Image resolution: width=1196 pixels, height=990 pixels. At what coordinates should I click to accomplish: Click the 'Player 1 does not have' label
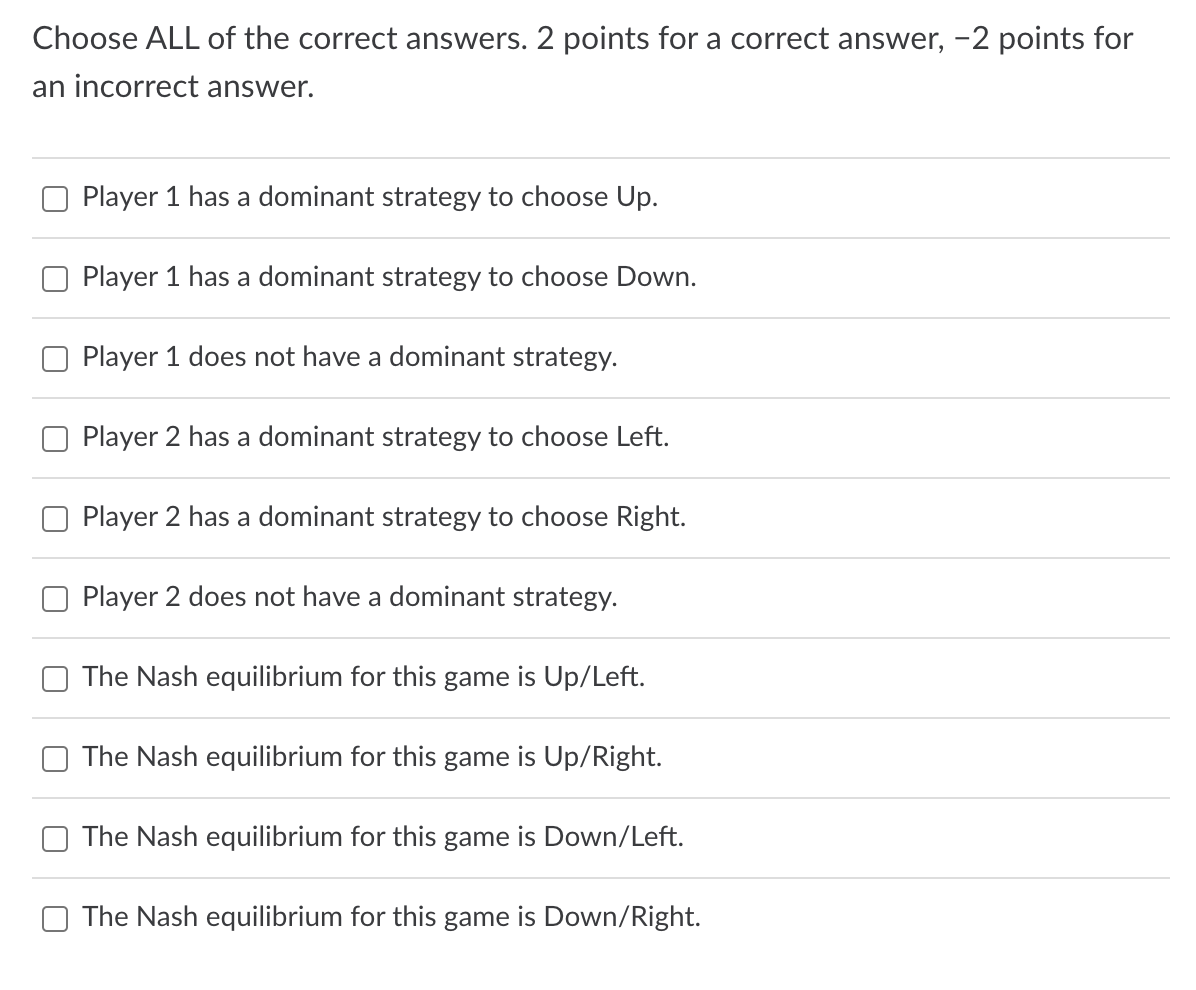(x=350, y=357)
